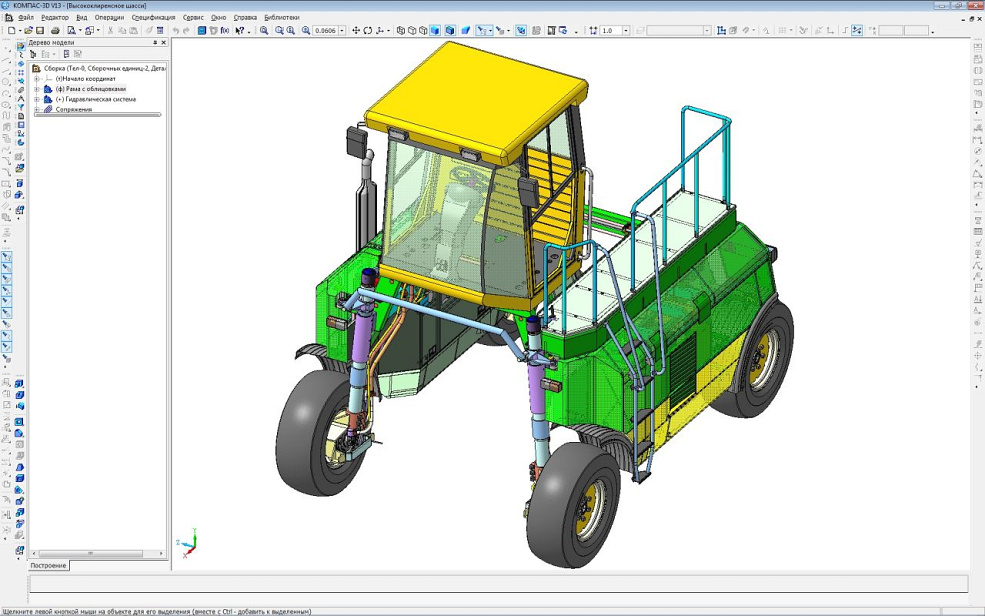Select the Pan view (move) tool
The width and height of the screenshot is (985, 616).
pyautogui.click(x=356, y=31)
